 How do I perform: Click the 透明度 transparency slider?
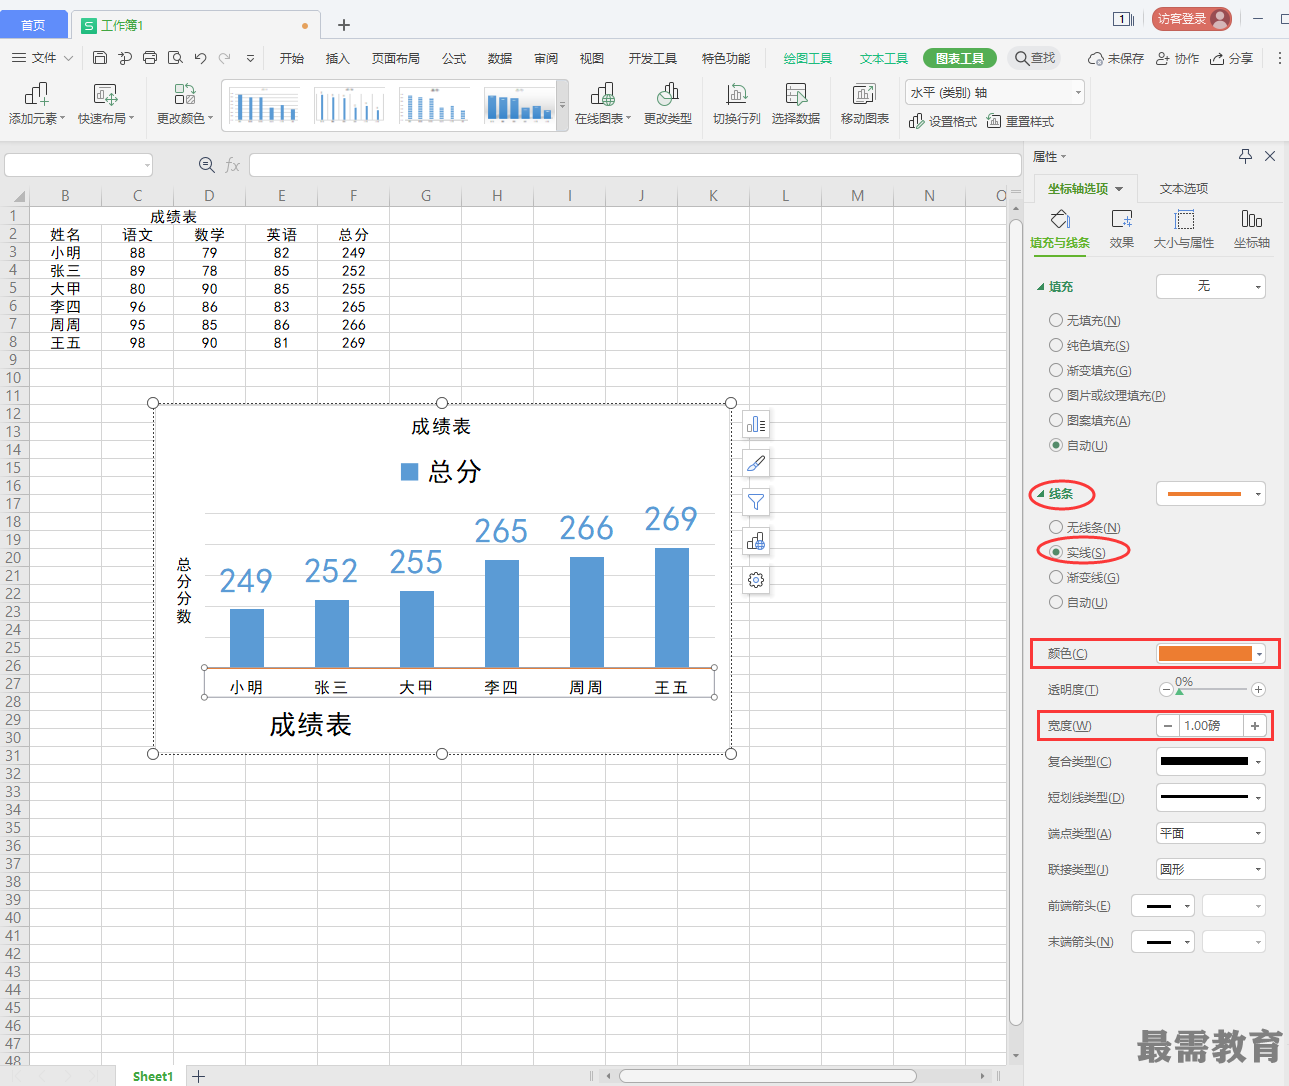(x=1212, y=689)
